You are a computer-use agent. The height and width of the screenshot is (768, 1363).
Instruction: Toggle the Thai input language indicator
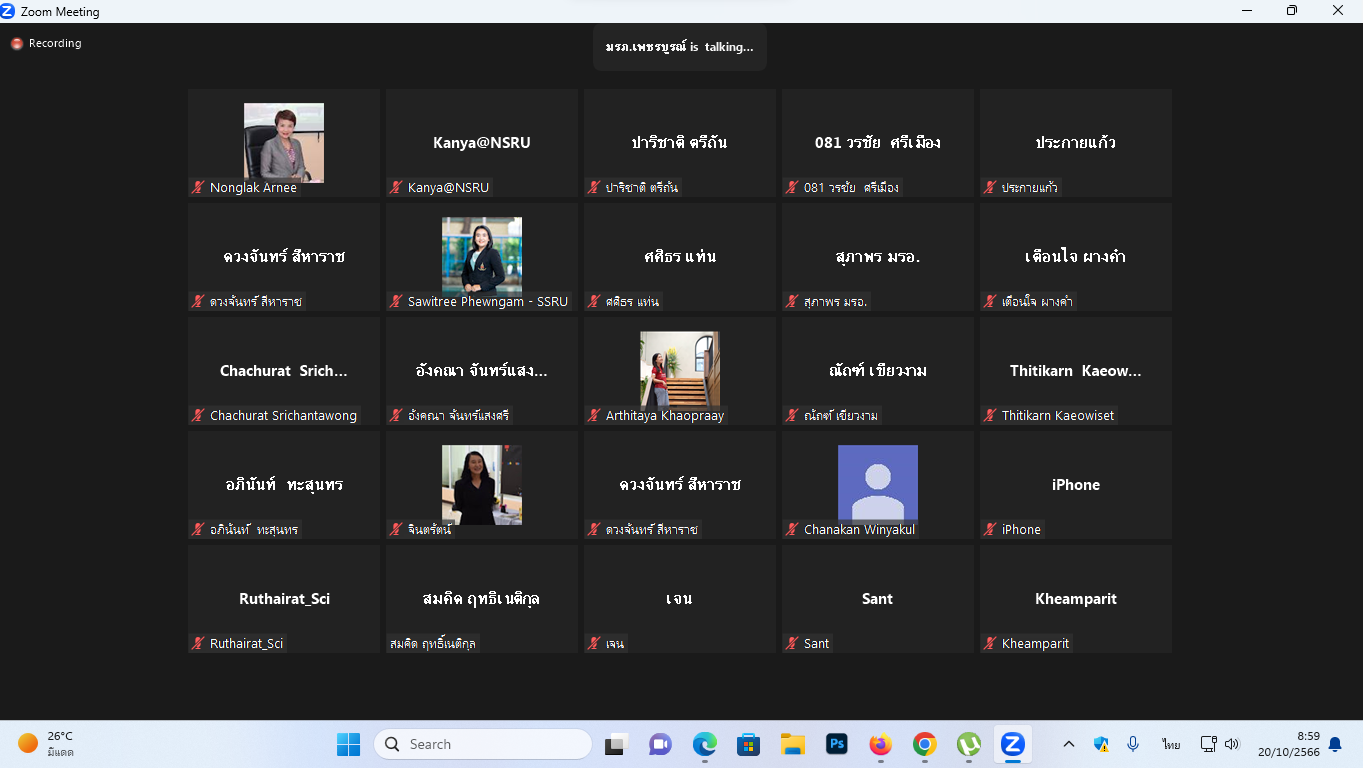(1171, 744)
